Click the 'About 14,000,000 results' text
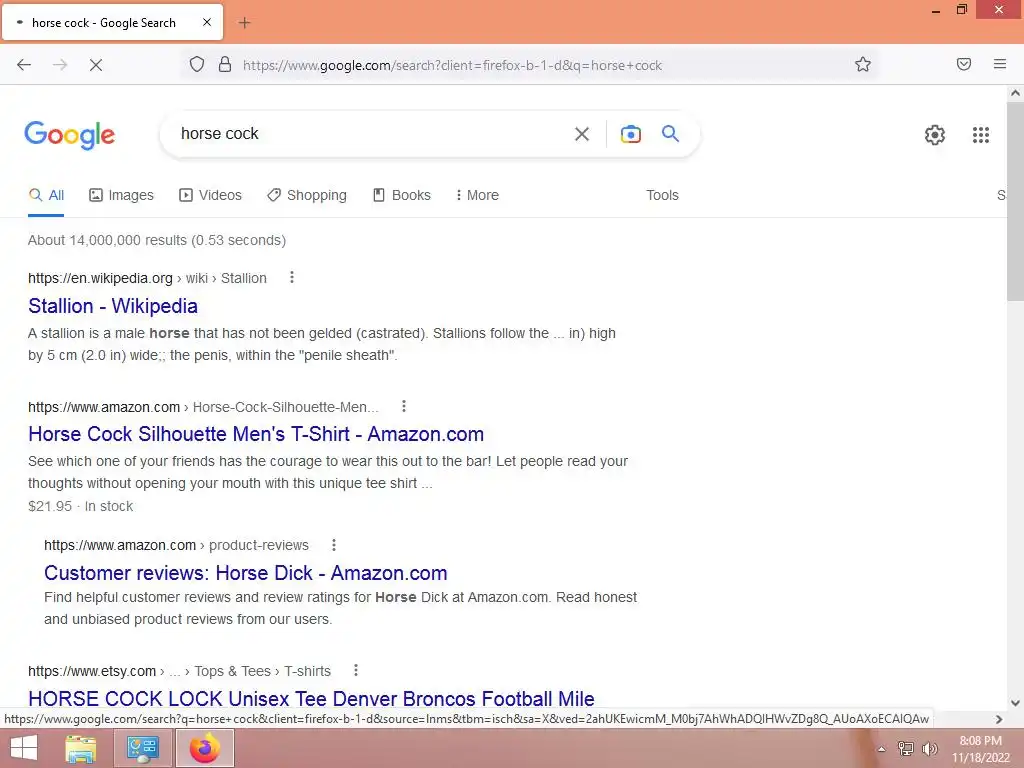This screenshot has width=1024, height=768. coord(157,240)
